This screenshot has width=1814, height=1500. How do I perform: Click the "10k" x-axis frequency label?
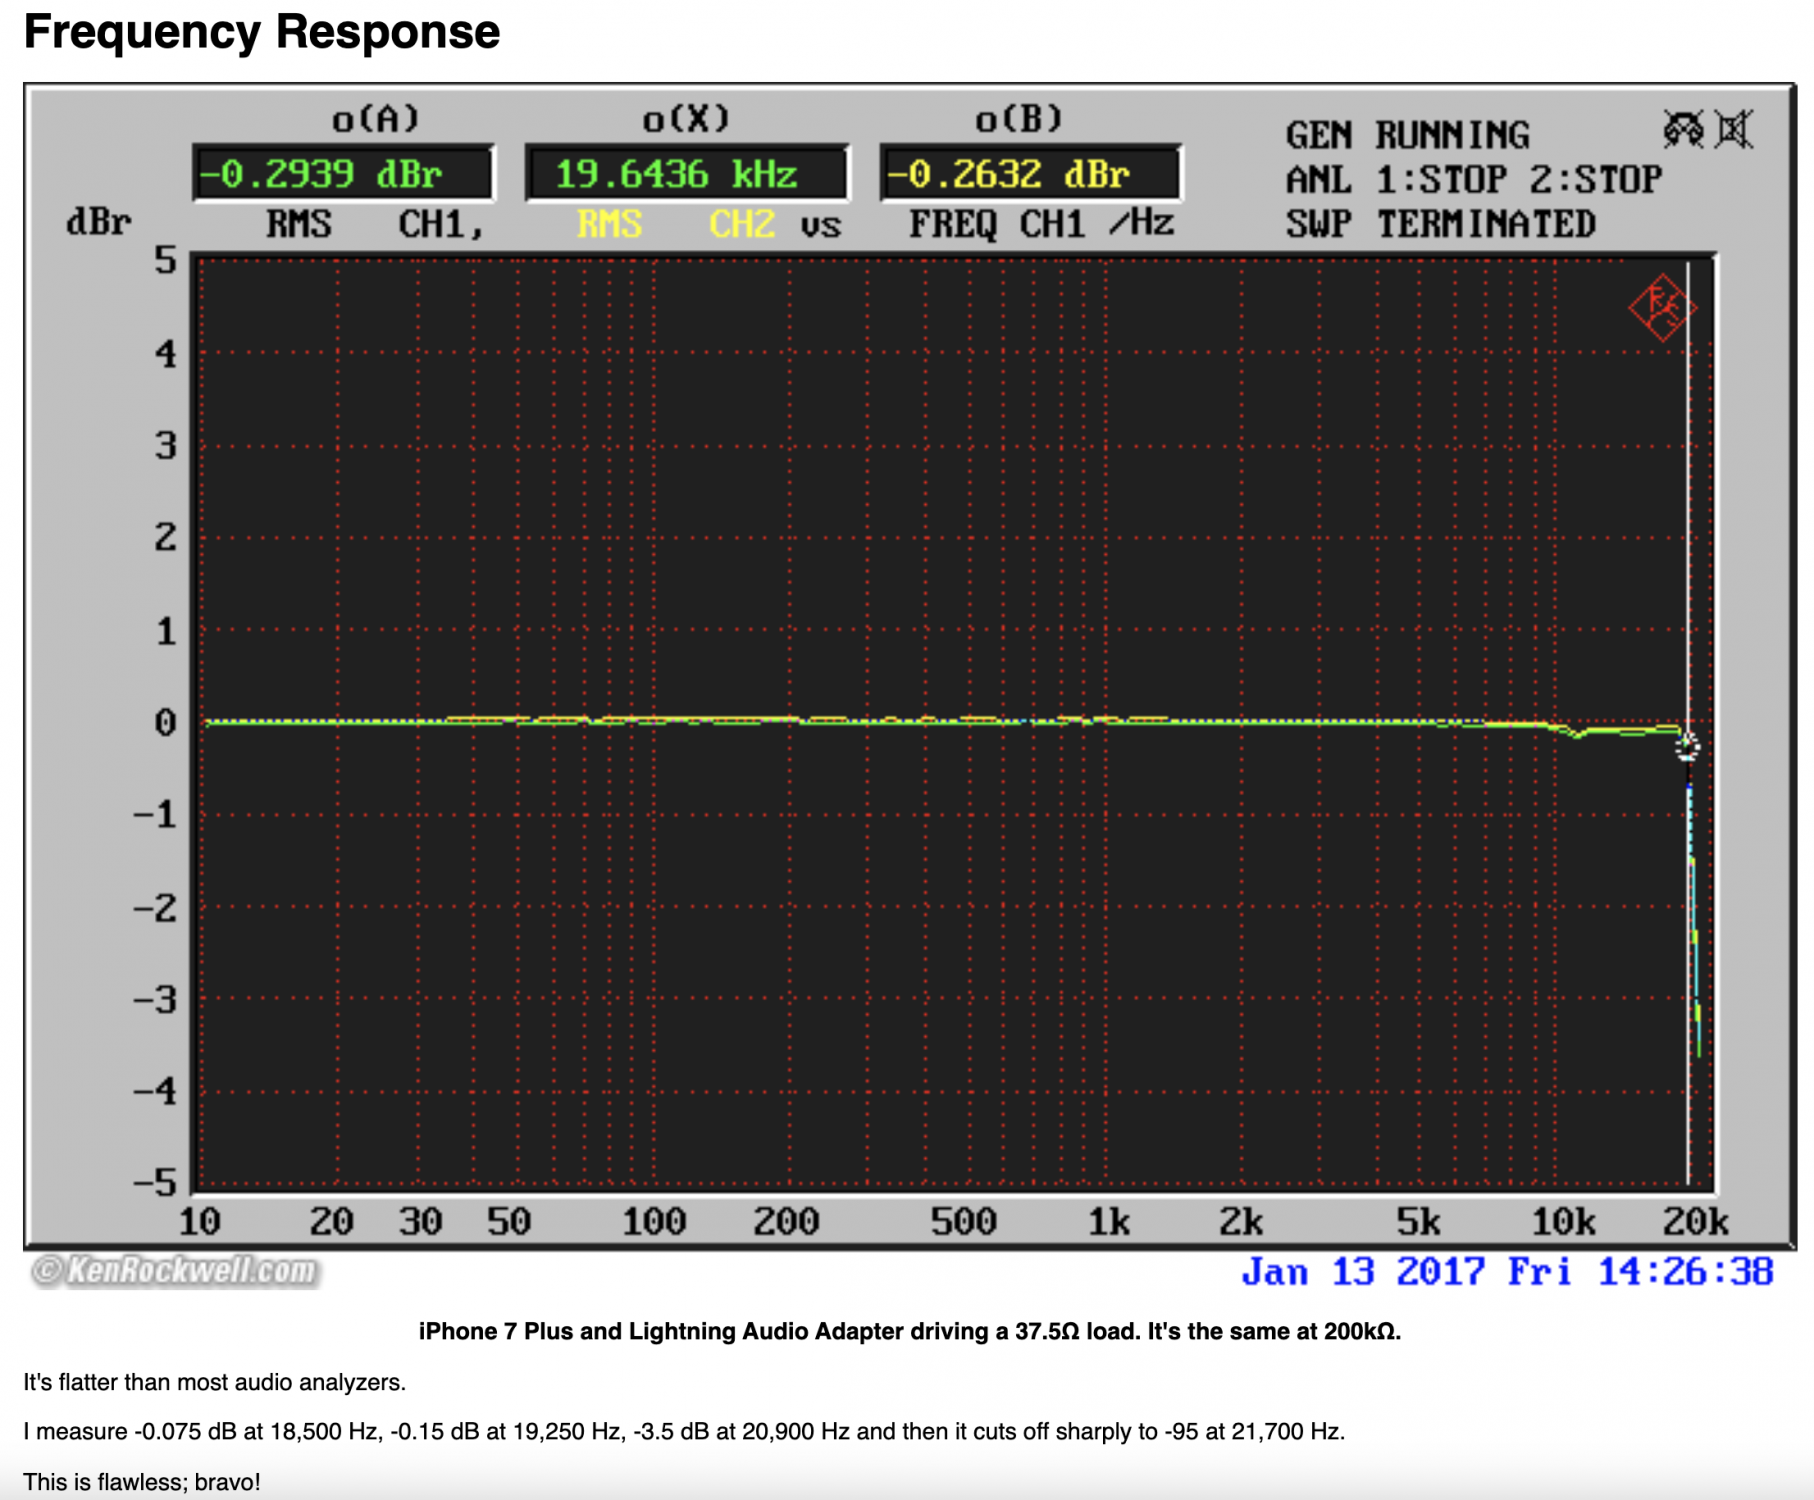coord(1563,1221)
